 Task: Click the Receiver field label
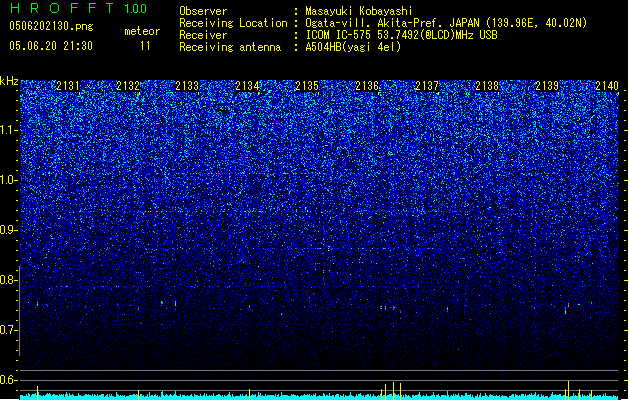pyautogui.click(x=203, y=35)
